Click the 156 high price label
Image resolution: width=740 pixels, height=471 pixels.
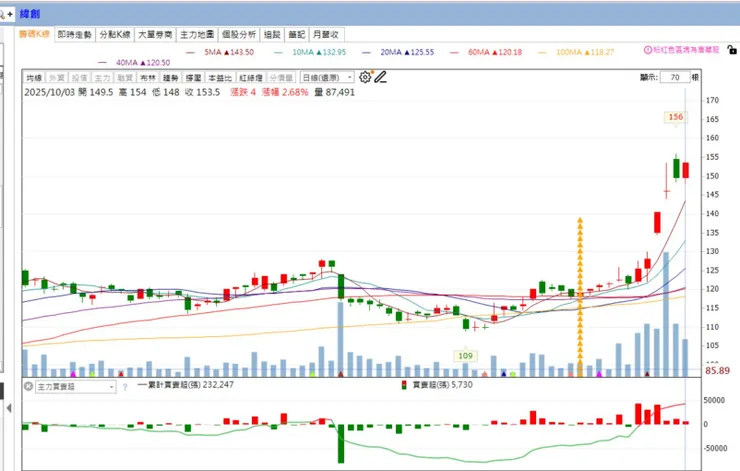(x=675, y=117)
